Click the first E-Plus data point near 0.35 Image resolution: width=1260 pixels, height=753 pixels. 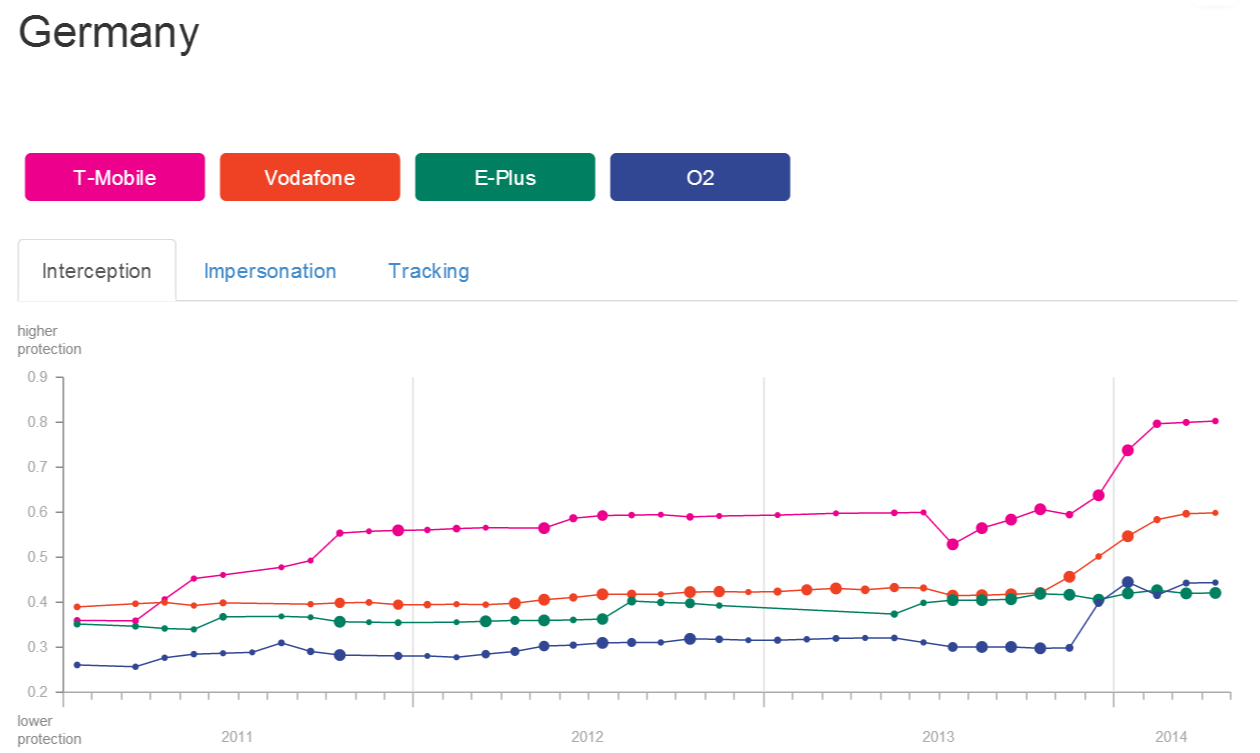coord(77,624)
